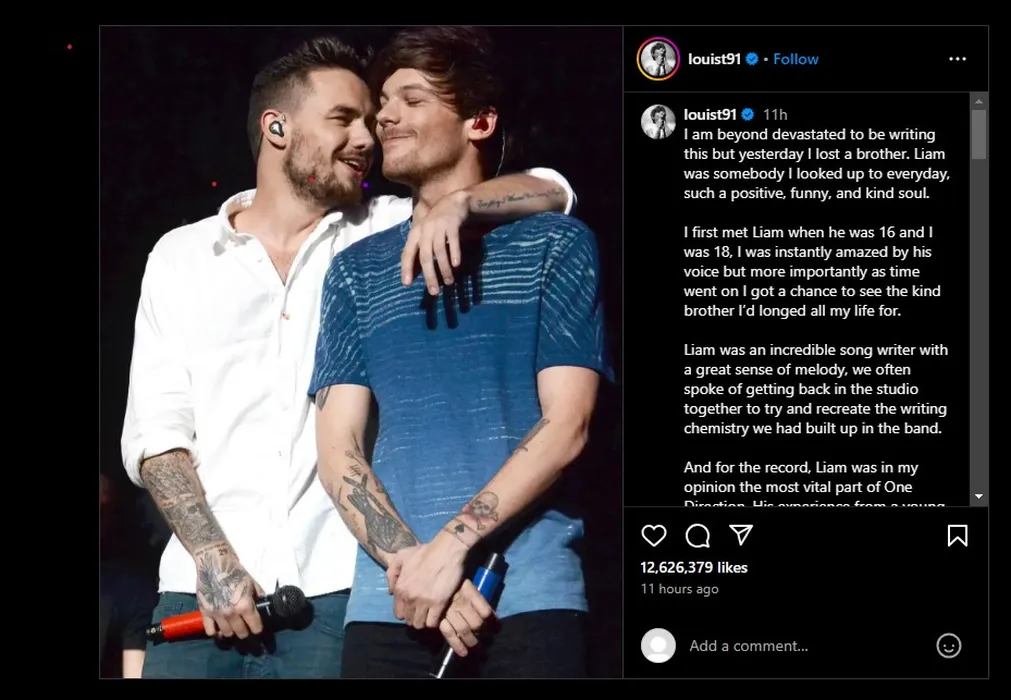Open louist91 story from header avatar
The width and height of the screenshot is (1011, 700).
coord(658,59)
